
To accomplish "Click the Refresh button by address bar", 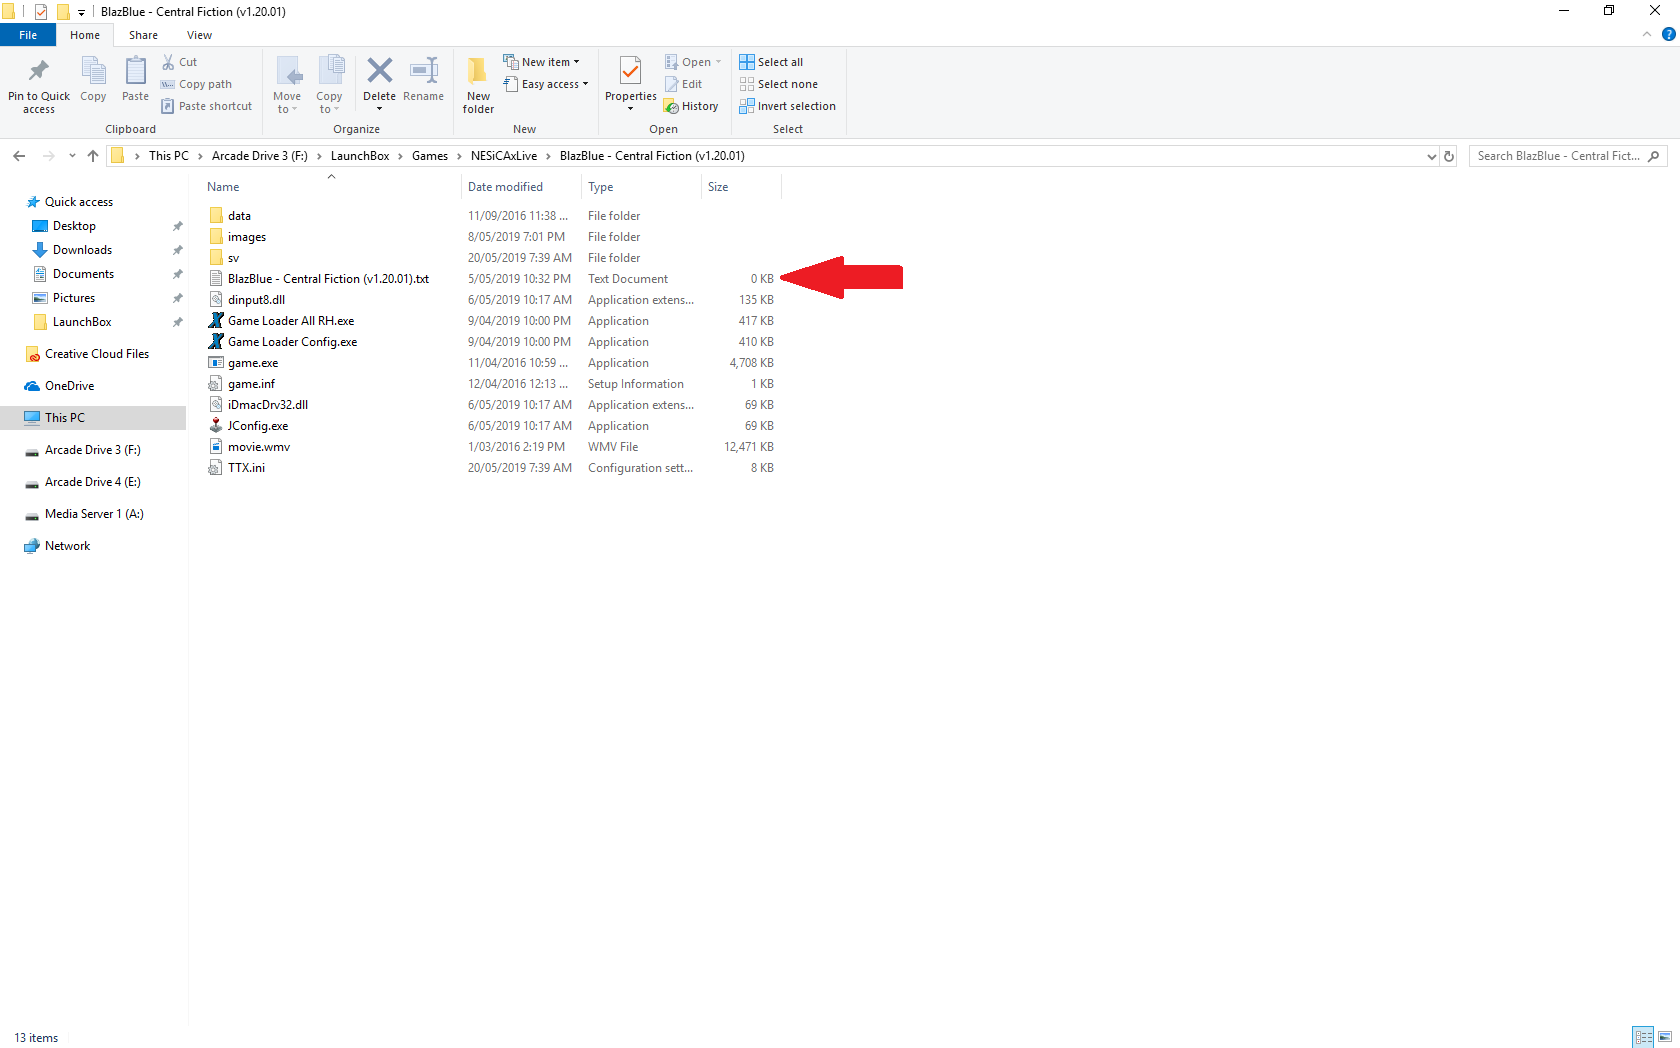I will coord(1448,156).
